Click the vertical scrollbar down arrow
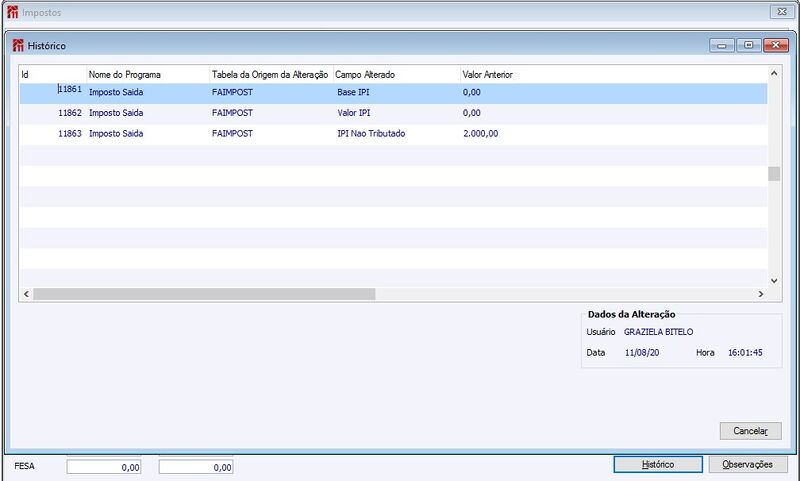 774,281
